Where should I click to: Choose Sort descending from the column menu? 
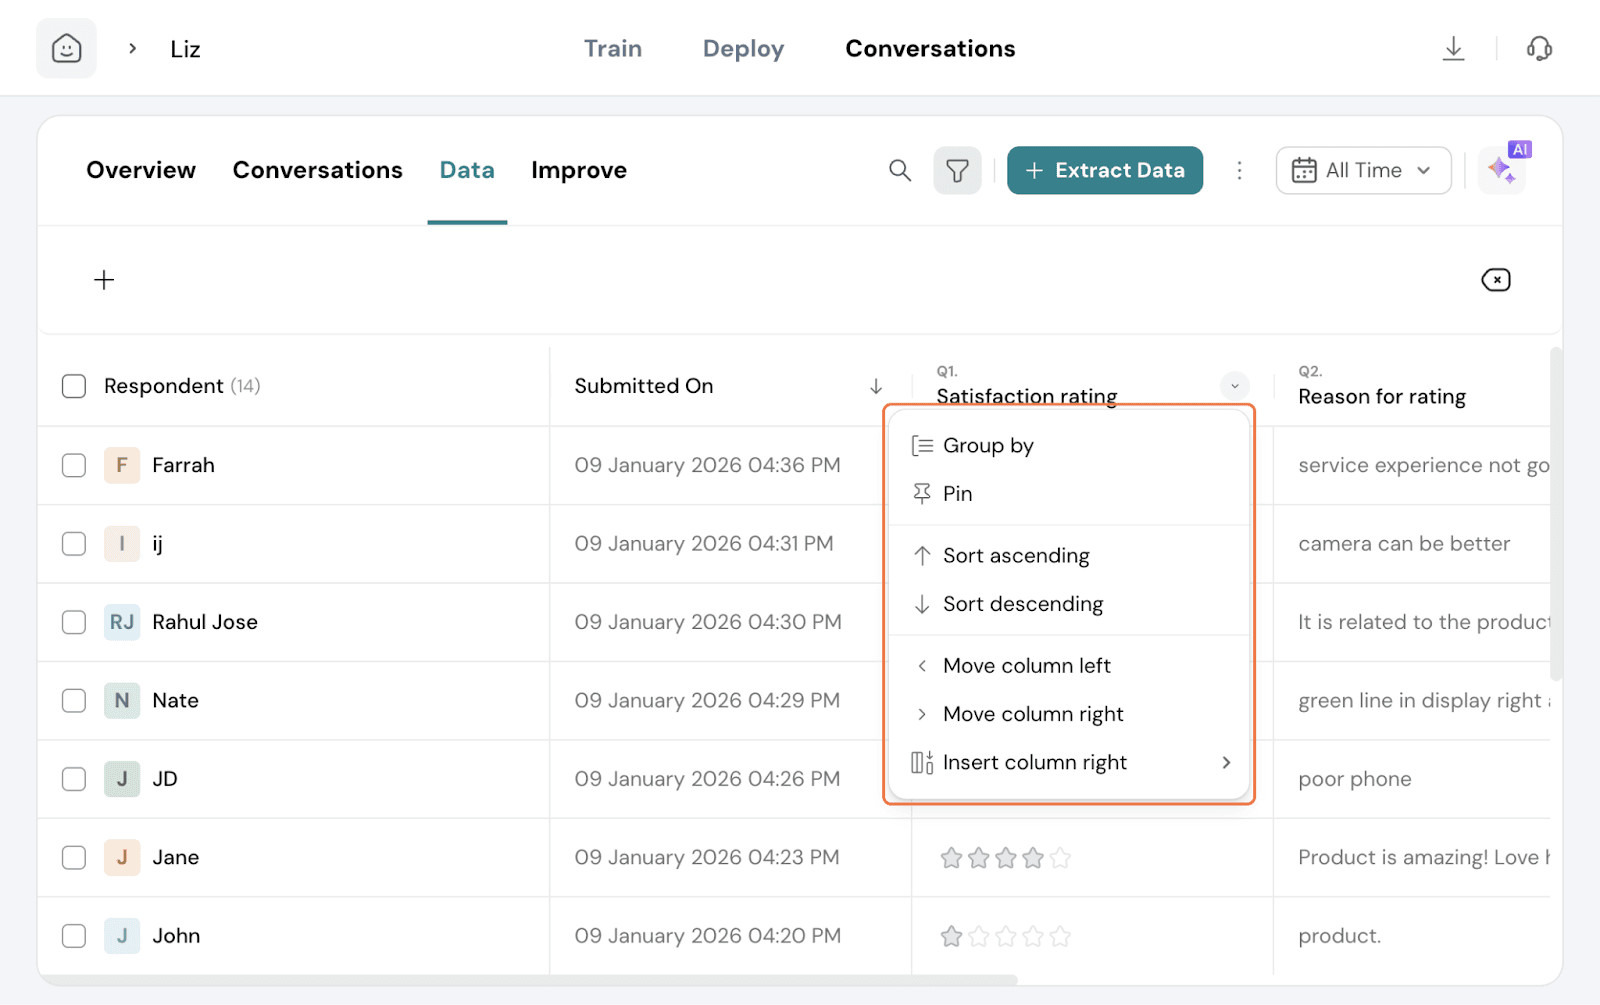pyautogui.click(x=1022, y=604)
